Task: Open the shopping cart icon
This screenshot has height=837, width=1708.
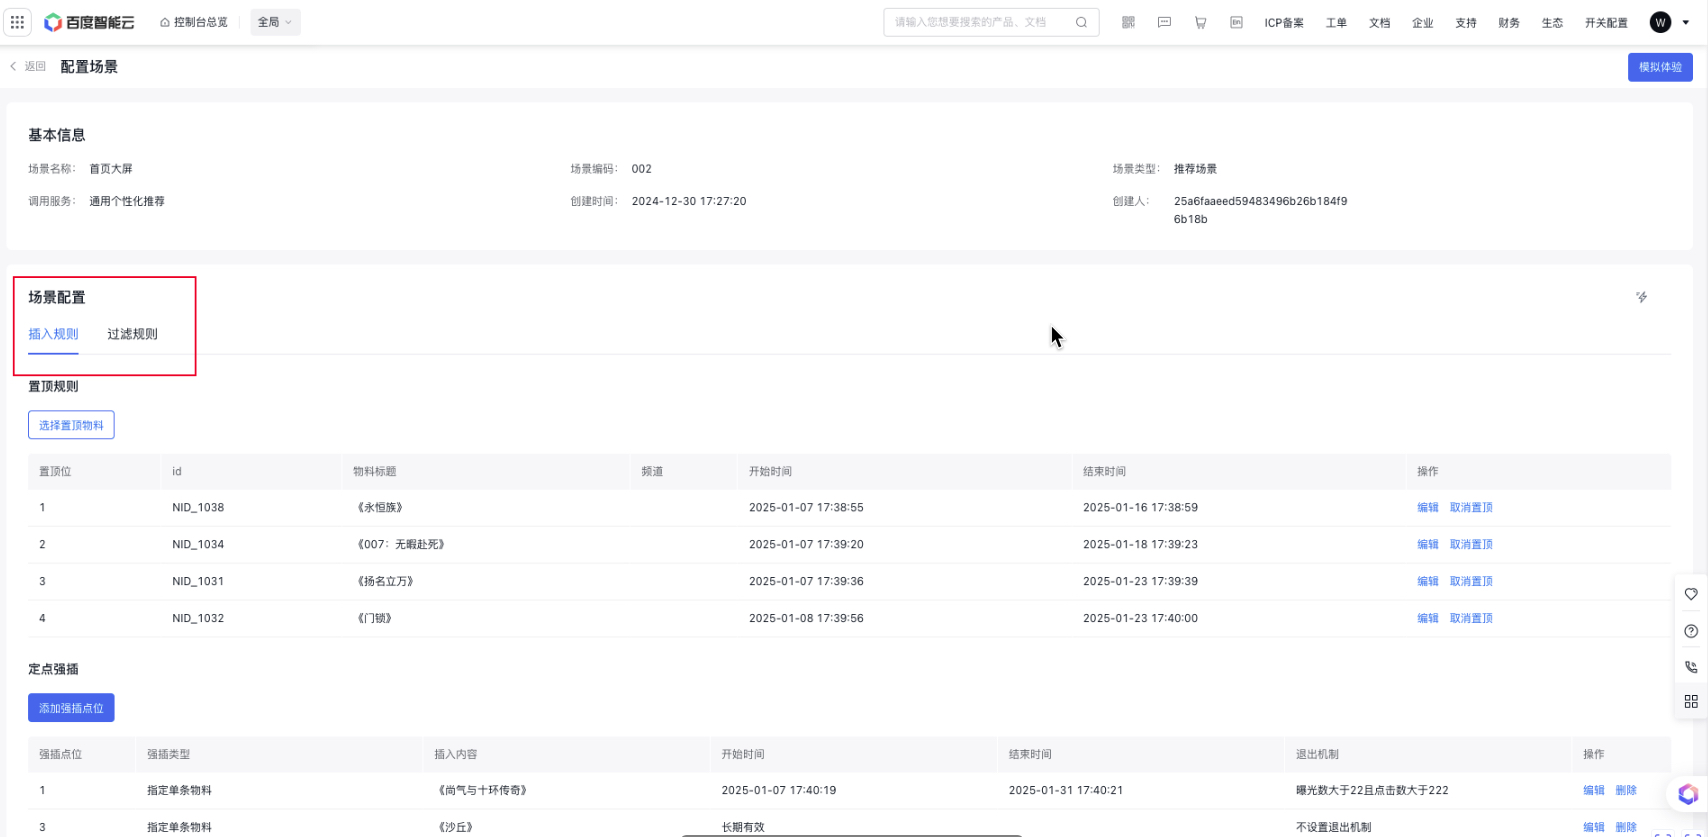Action: pyautogui.click(x=1200, y=22)
